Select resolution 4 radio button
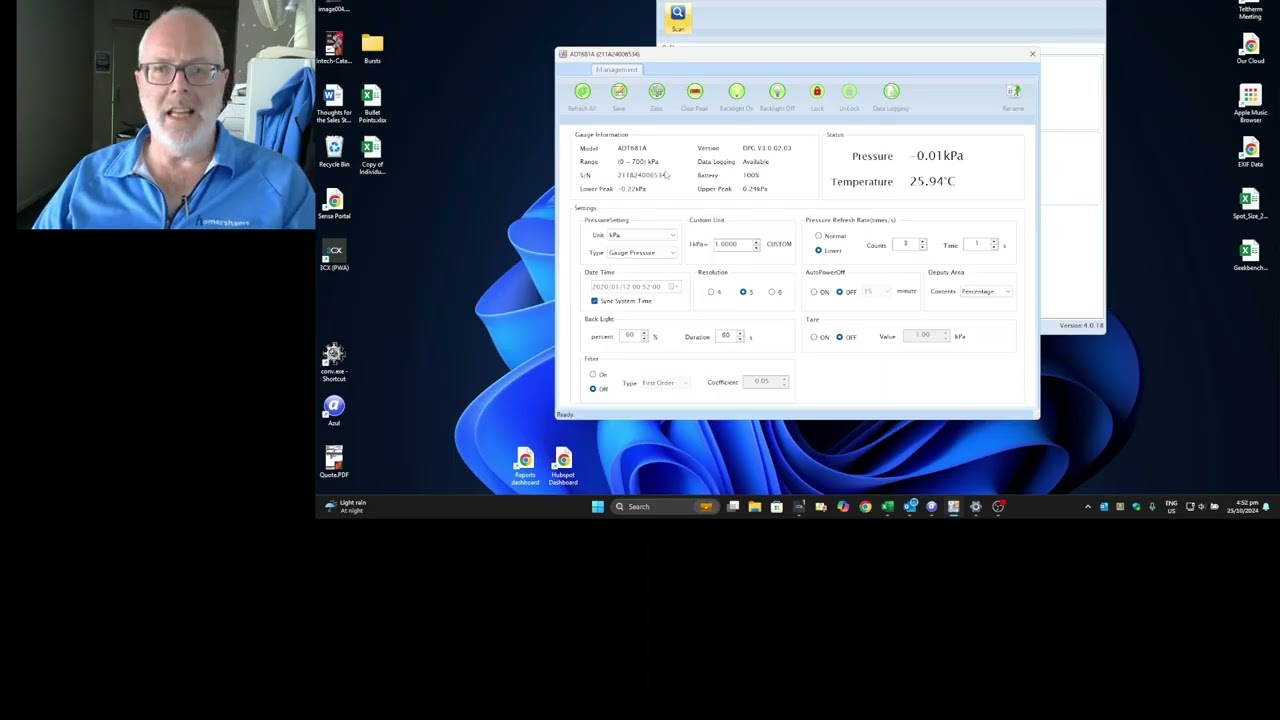 pos(711,292)
